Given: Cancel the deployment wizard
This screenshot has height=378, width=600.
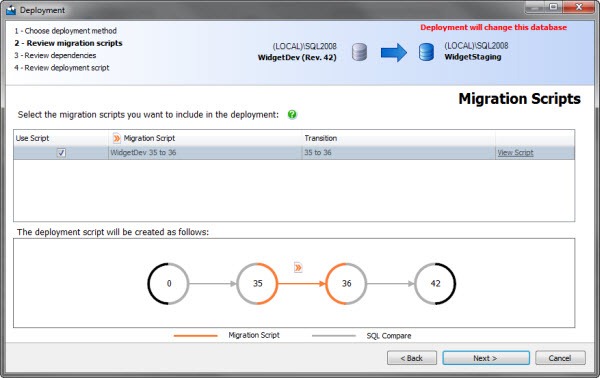Looking at the screenshot, I should pos(560,358).
